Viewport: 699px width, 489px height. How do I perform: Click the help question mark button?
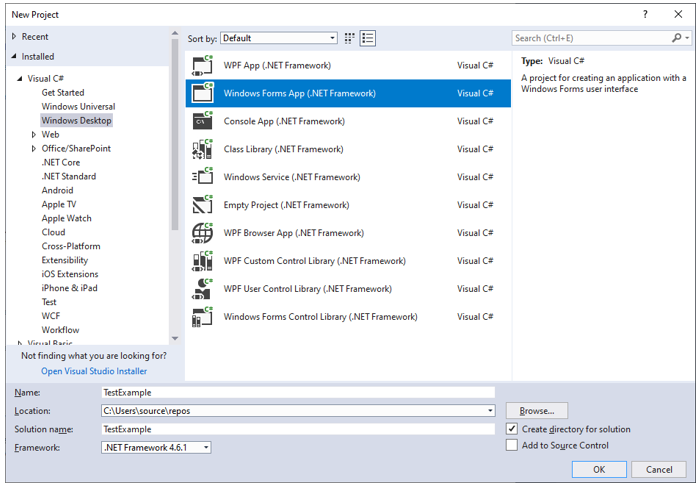[x=645, y=14]
